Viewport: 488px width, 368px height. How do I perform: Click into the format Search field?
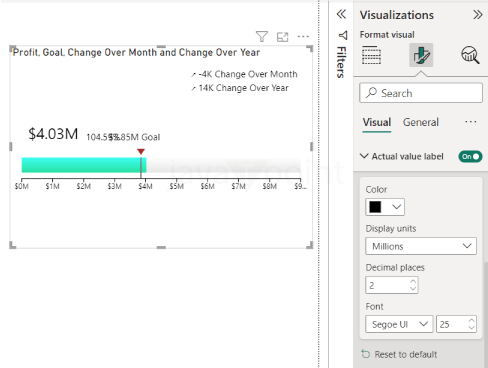coord(421,93)
